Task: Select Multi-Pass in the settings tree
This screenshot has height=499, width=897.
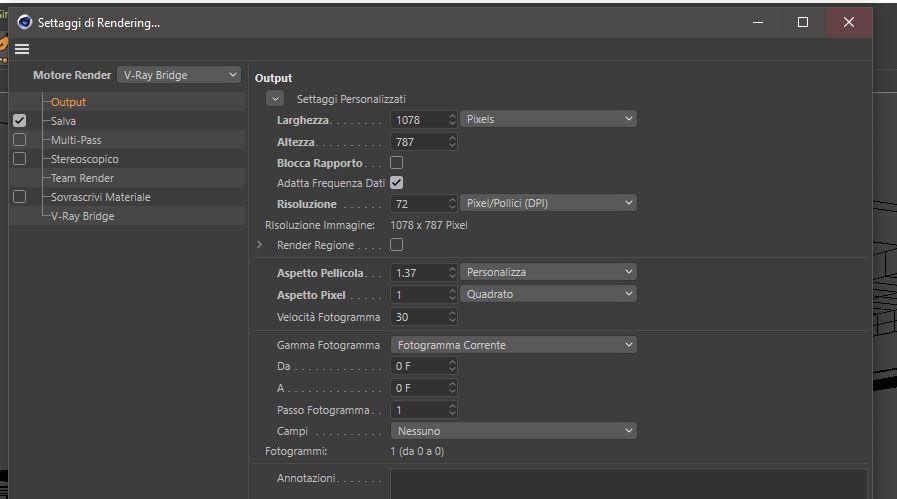Action: point(76,140)
